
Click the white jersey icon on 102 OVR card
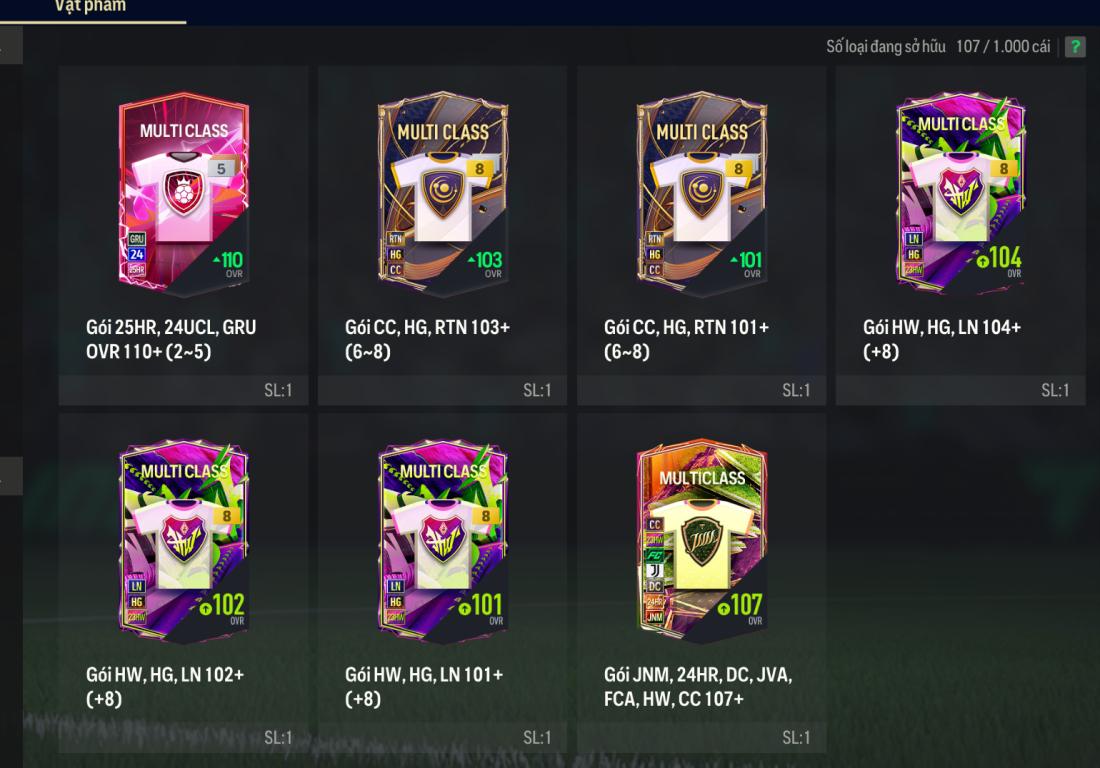[184, 542]
